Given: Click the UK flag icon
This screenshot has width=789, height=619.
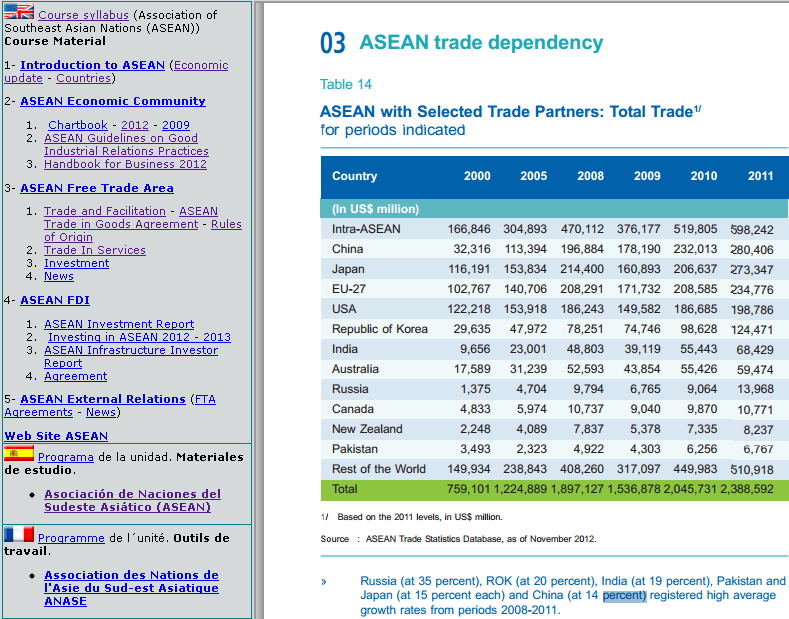Looking at the screenshot, I should click(x=19, y=12).
